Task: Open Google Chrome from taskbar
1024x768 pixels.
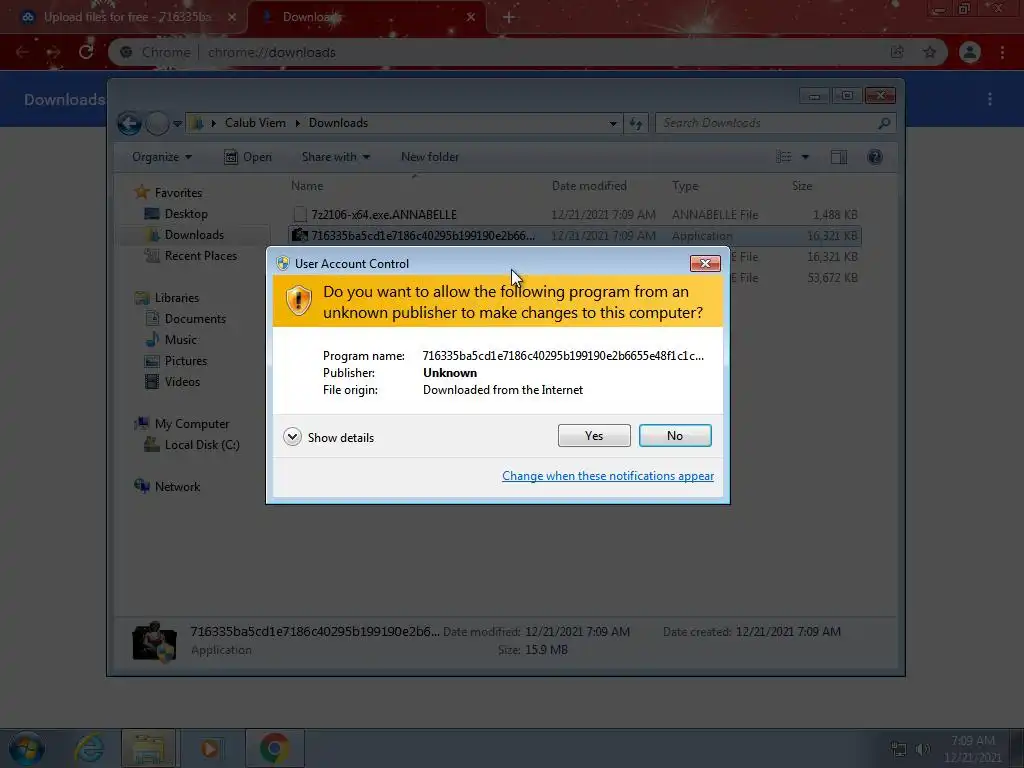Action: pos(274,748)
